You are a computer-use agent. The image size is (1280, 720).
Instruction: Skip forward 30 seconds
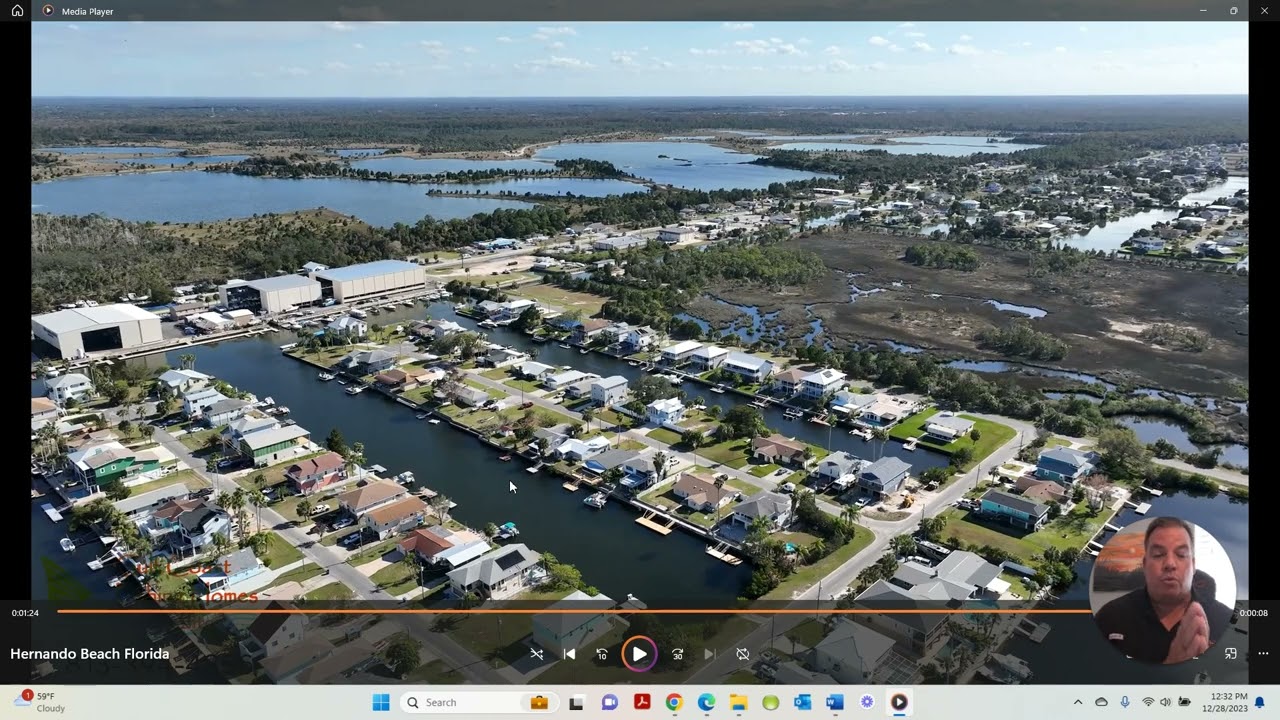pyautogui.click(x=677, y=654)
